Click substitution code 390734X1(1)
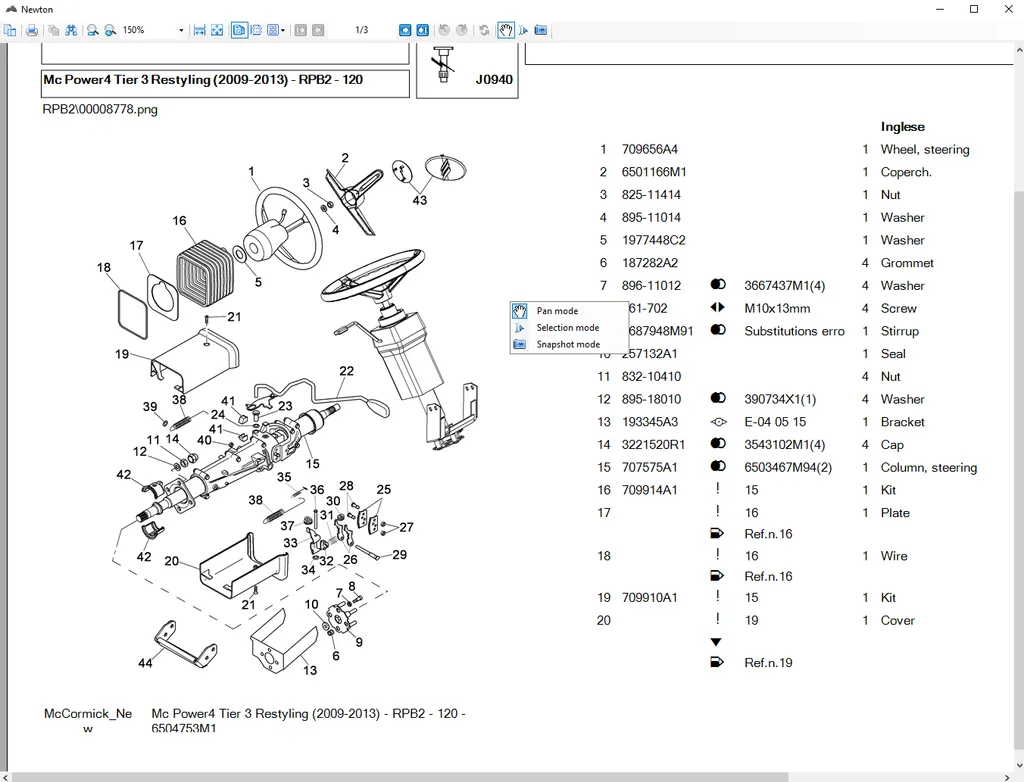Viewport: 1024px width, 782px height. 780,399
